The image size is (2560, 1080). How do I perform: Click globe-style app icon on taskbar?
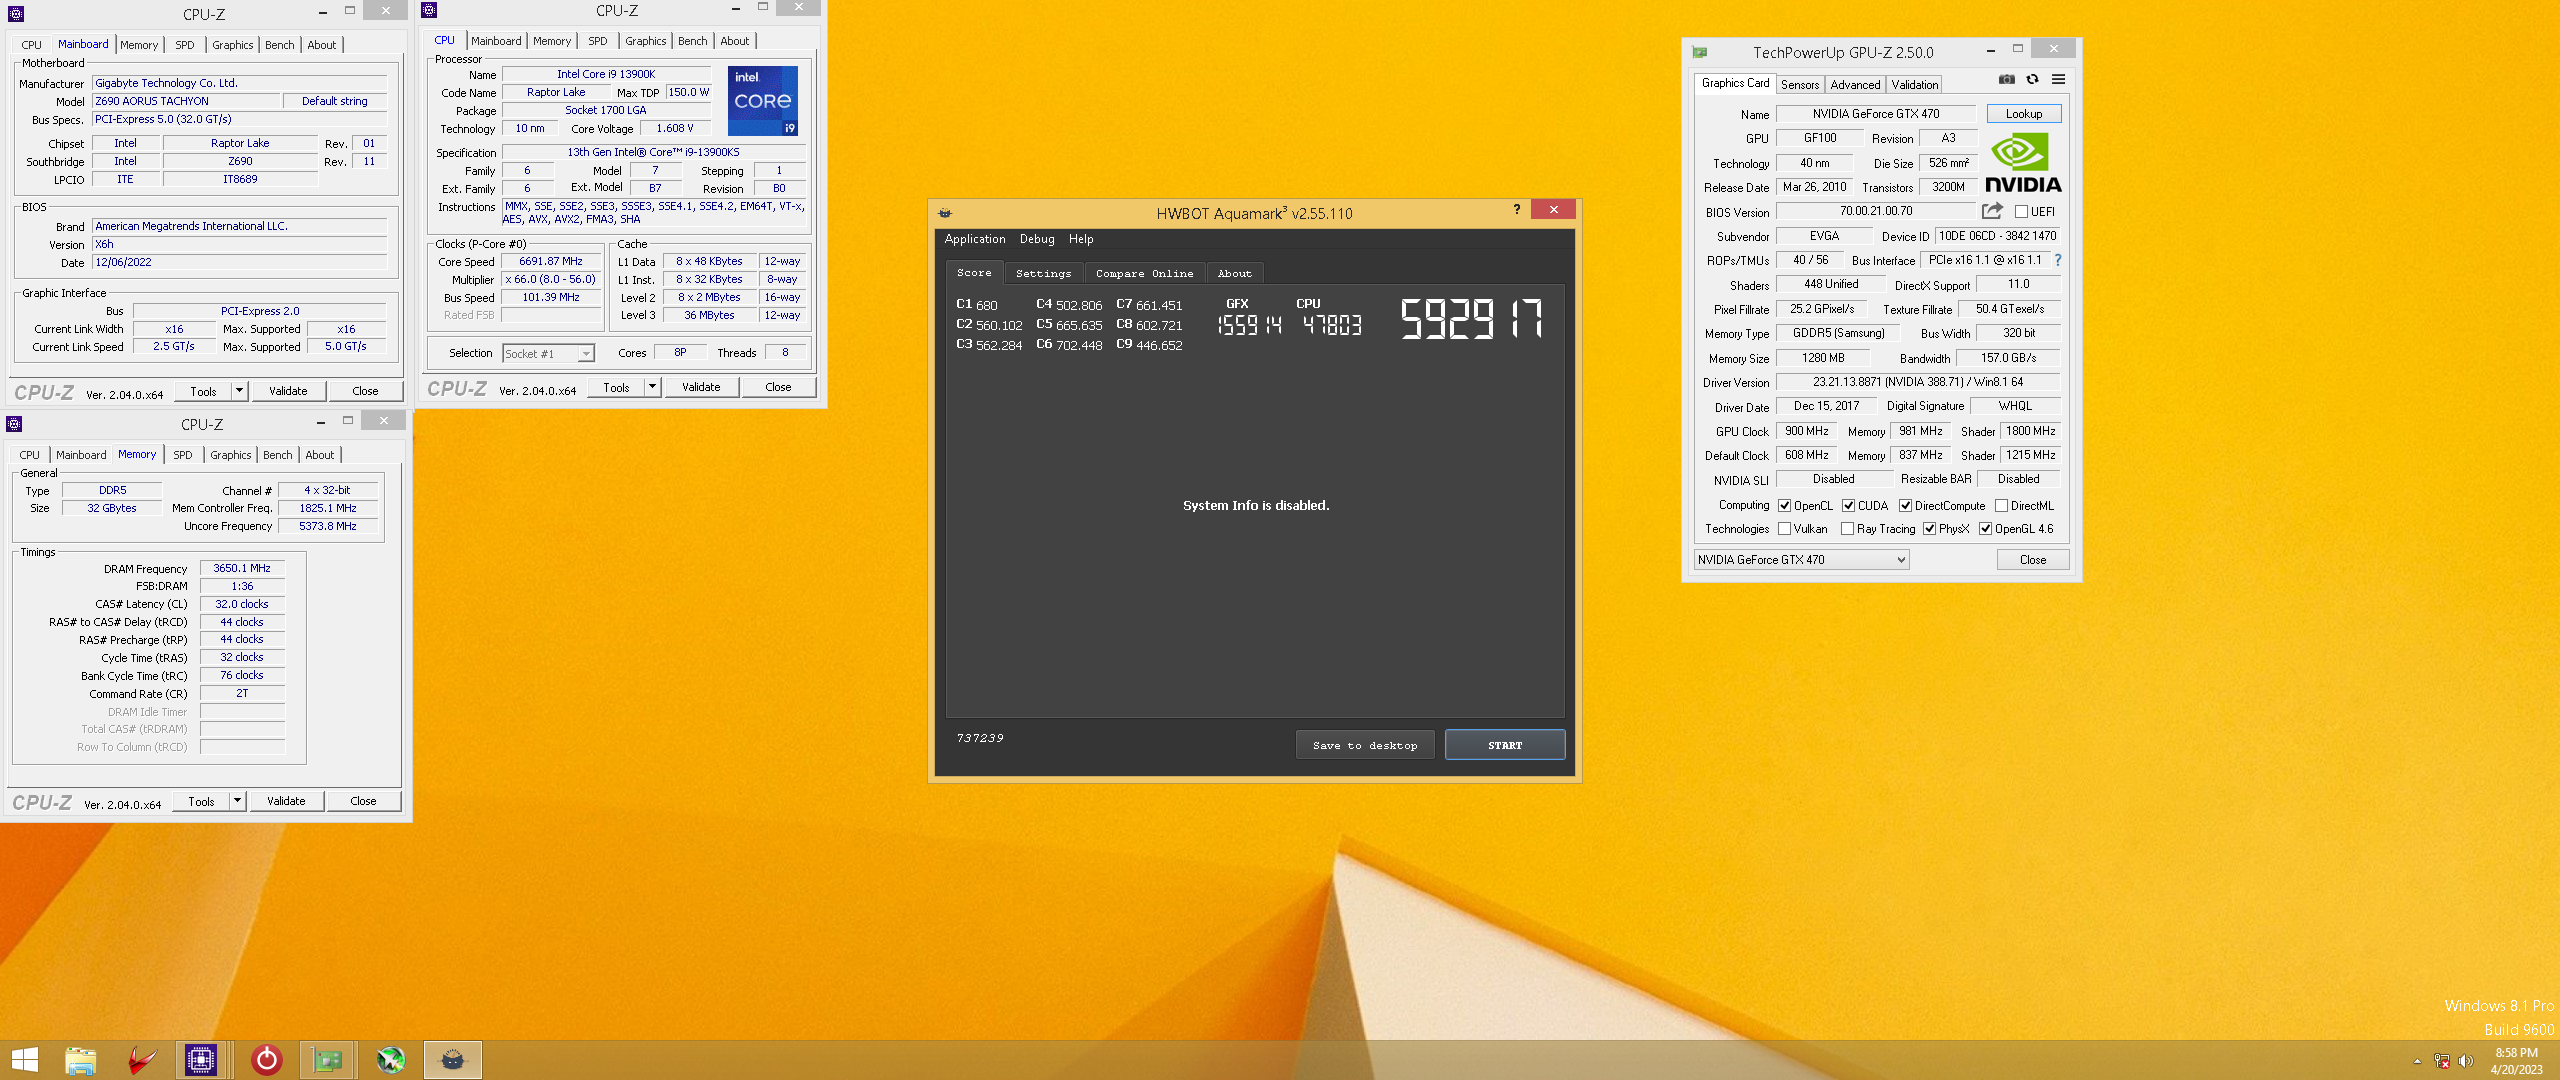click(391, 1060)
